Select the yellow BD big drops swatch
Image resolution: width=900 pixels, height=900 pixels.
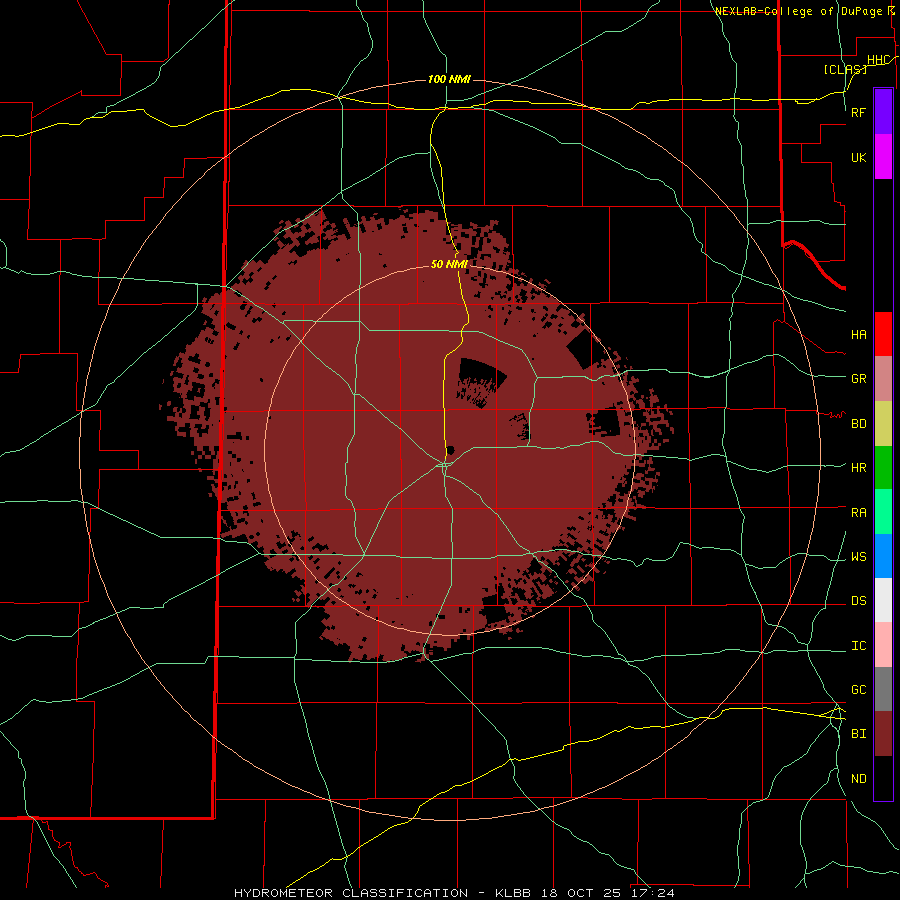[883, 424]
